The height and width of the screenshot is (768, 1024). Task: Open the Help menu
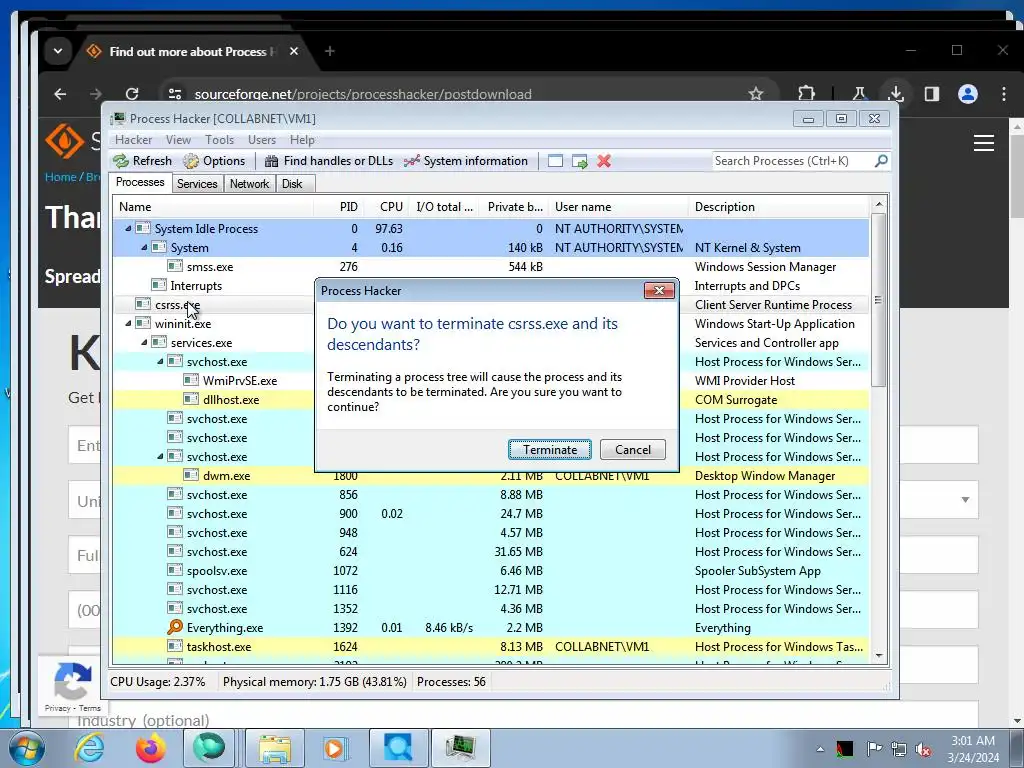[x=302, y=140]
